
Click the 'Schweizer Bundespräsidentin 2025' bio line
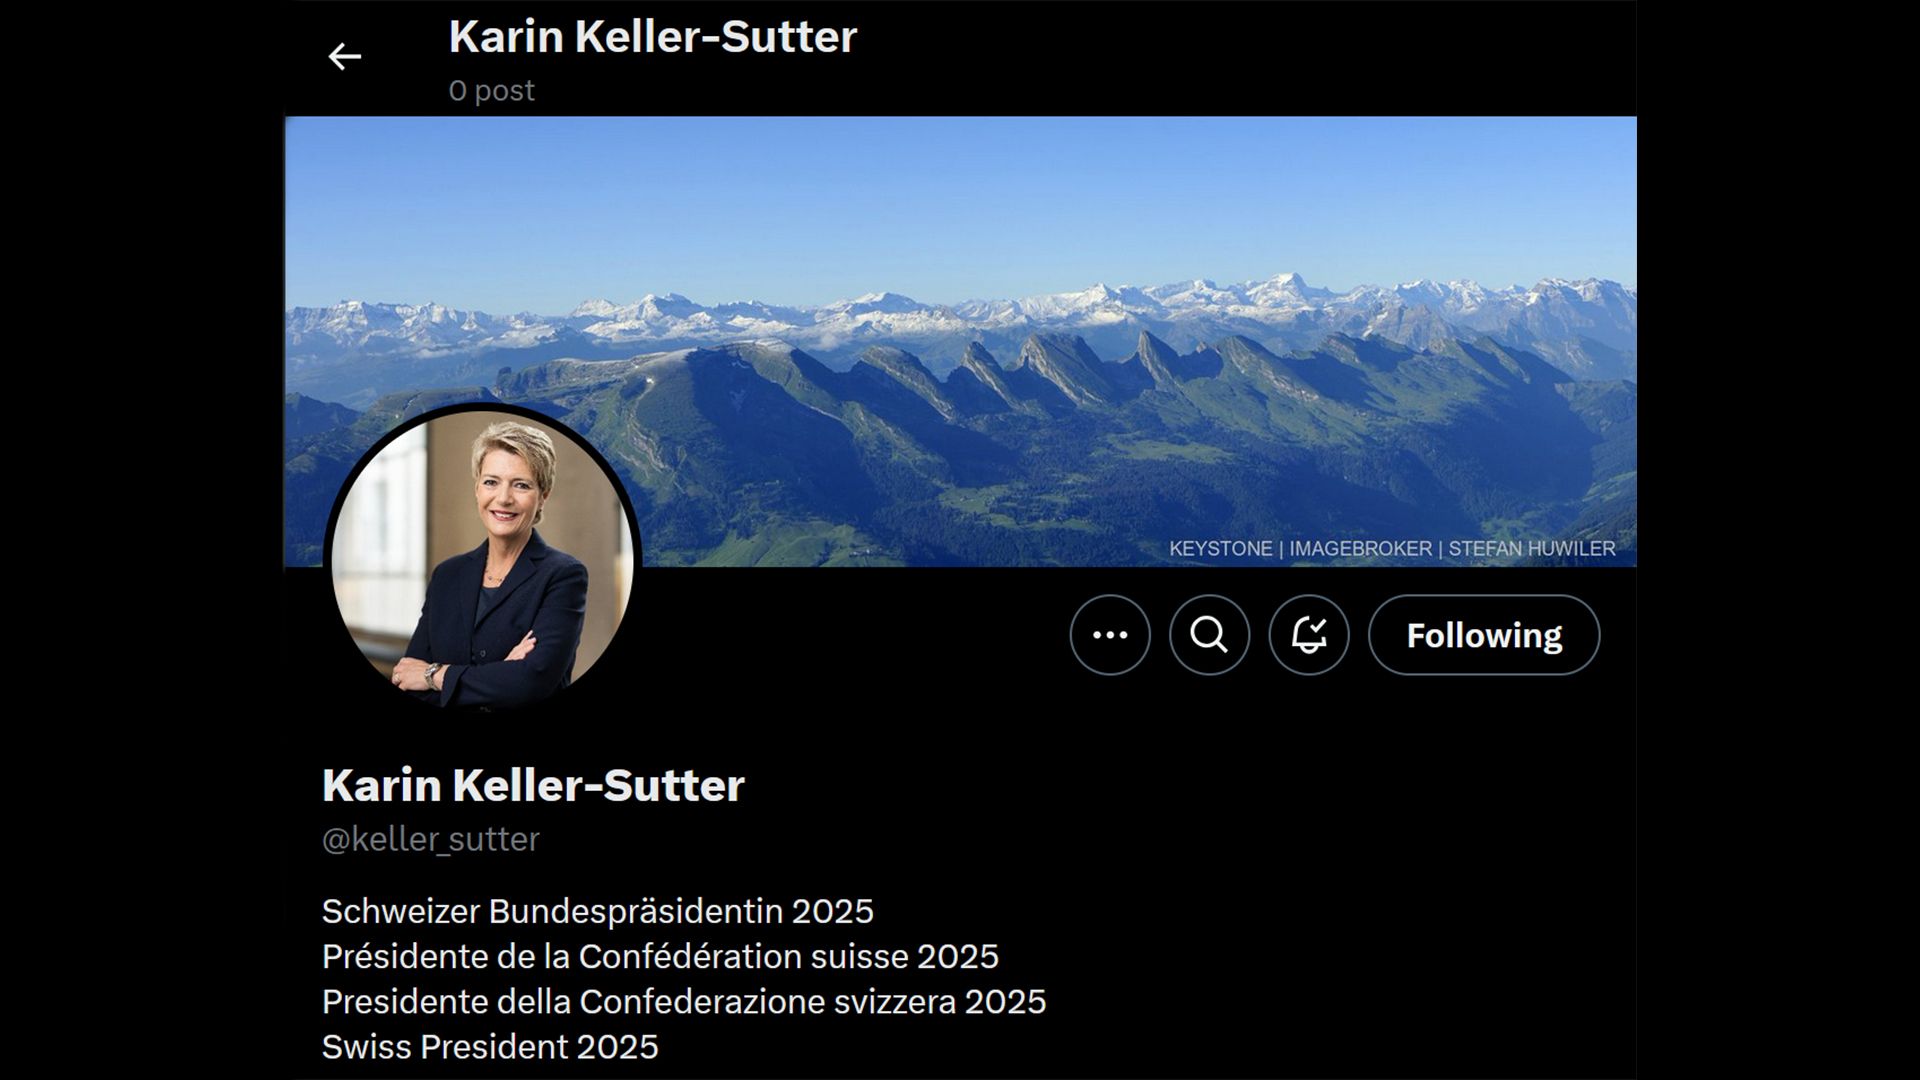click(x=598, y=911)
